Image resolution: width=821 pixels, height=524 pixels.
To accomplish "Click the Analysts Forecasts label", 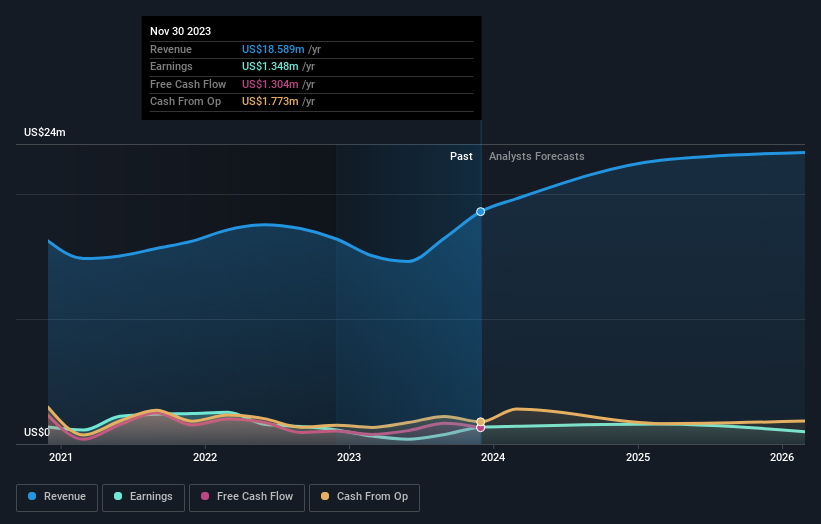I will 537,156.
